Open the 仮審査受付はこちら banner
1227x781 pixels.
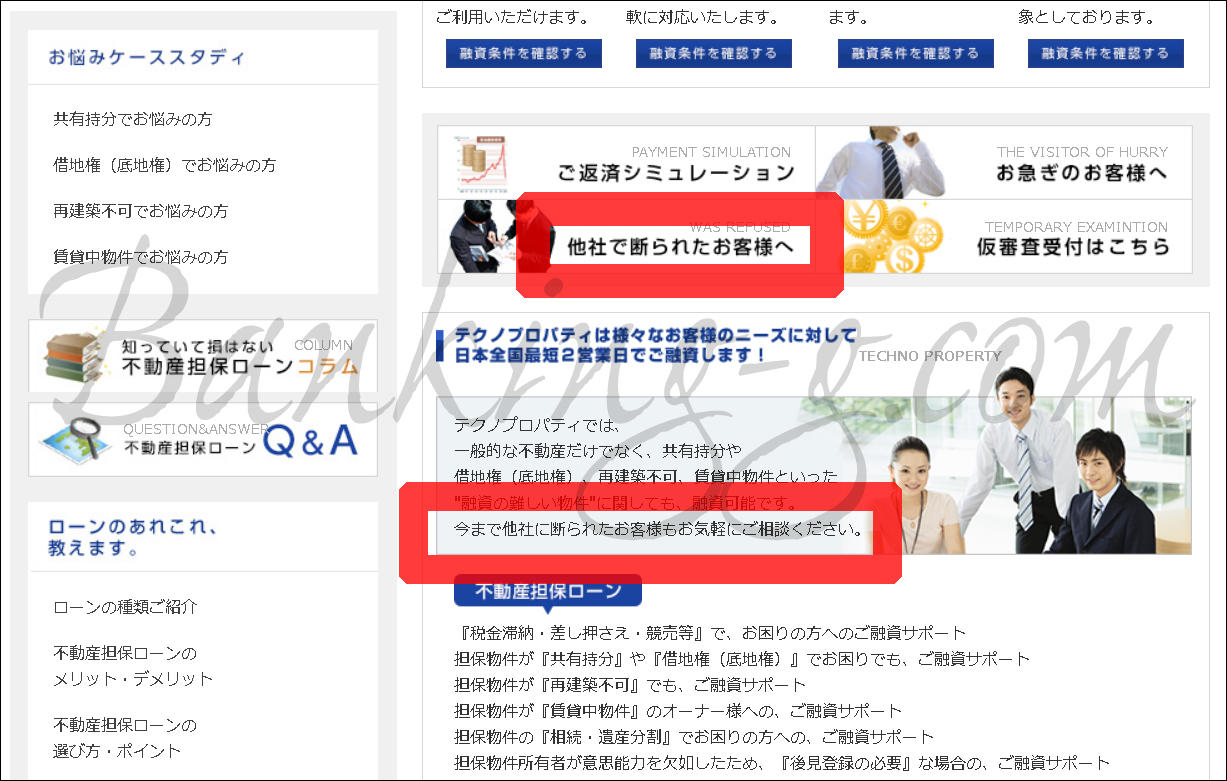1004,237
